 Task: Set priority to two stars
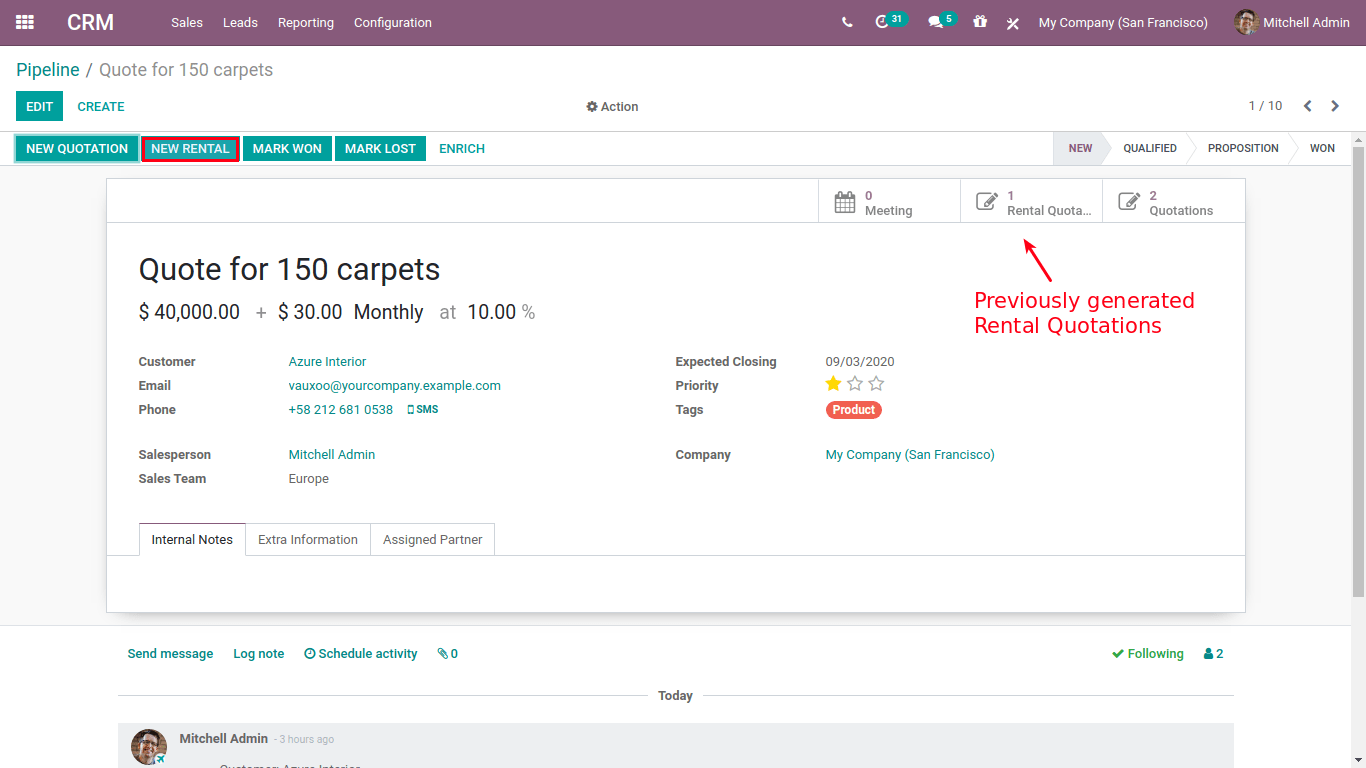pyautogui.click(x=855, y=384)
